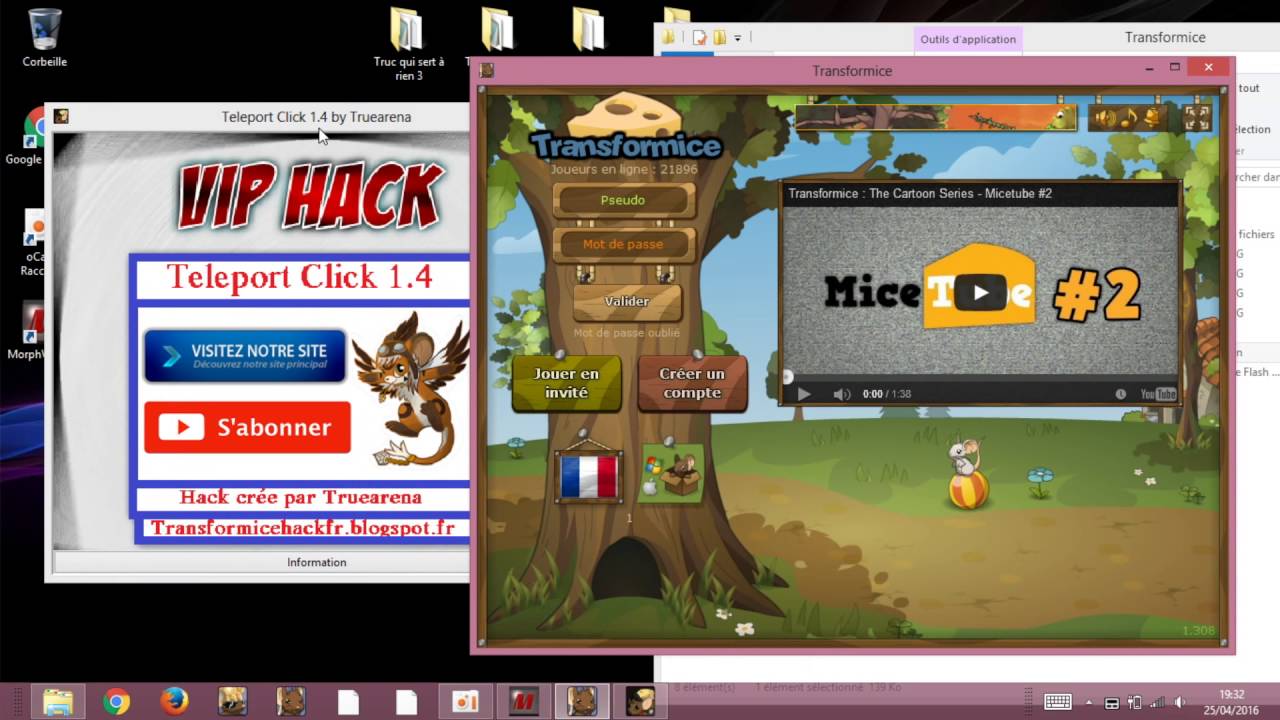The image size is (1280, 720).
Task: Click the Transformice window title icon
Action: click(x=487, y=70)
